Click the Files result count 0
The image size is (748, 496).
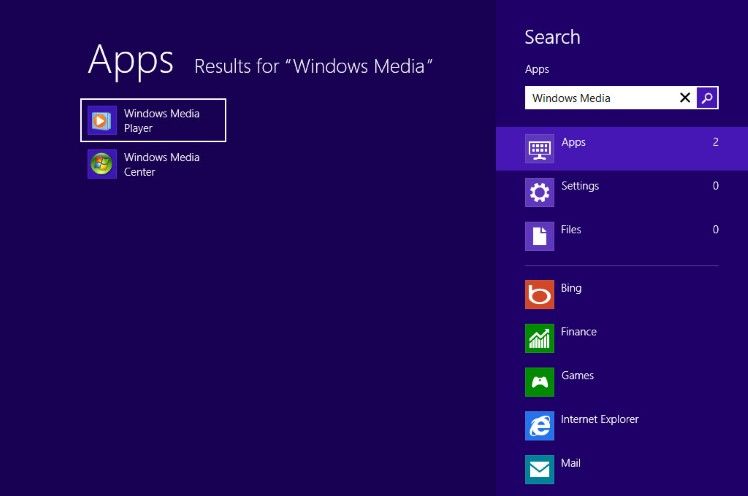(x=716, y=229)
